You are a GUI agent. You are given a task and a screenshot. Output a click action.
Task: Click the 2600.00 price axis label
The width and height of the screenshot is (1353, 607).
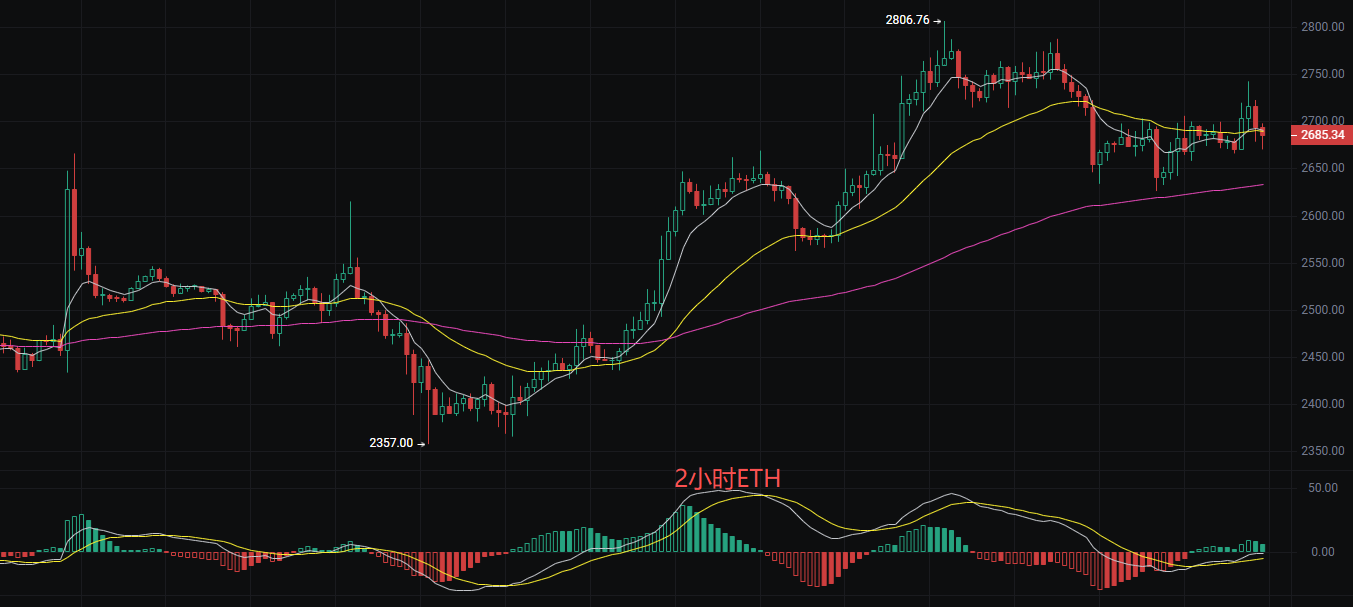[1322, 216]
